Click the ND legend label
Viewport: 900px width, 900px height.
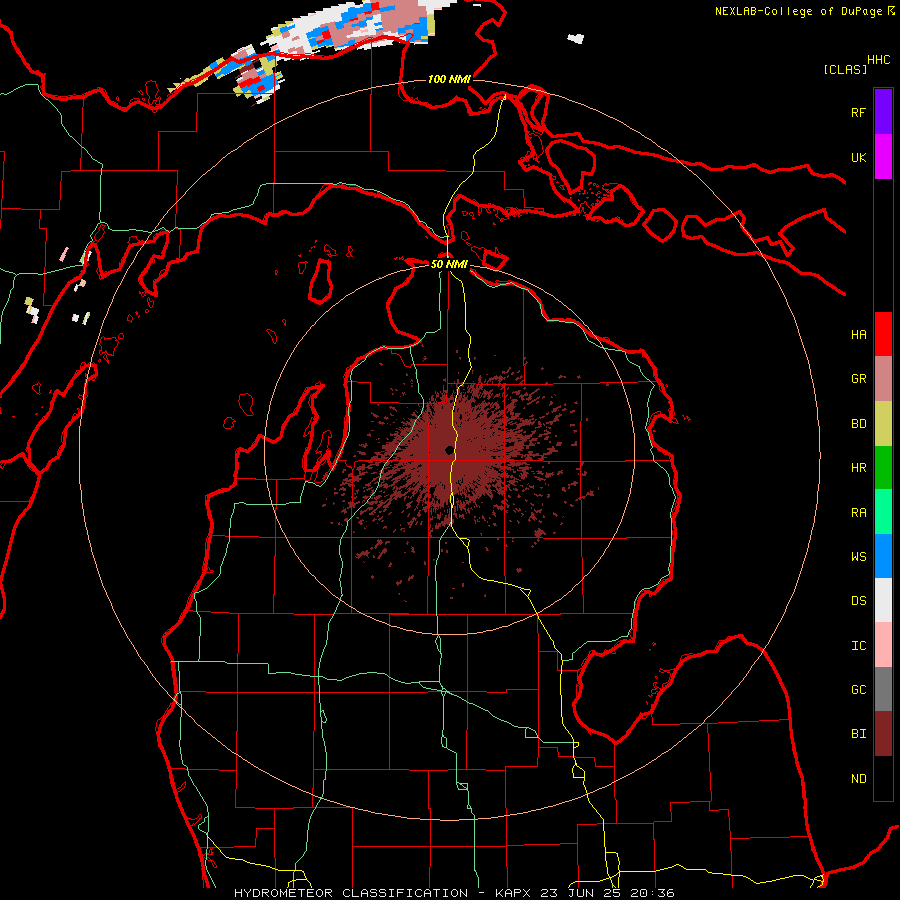[858, 779]
